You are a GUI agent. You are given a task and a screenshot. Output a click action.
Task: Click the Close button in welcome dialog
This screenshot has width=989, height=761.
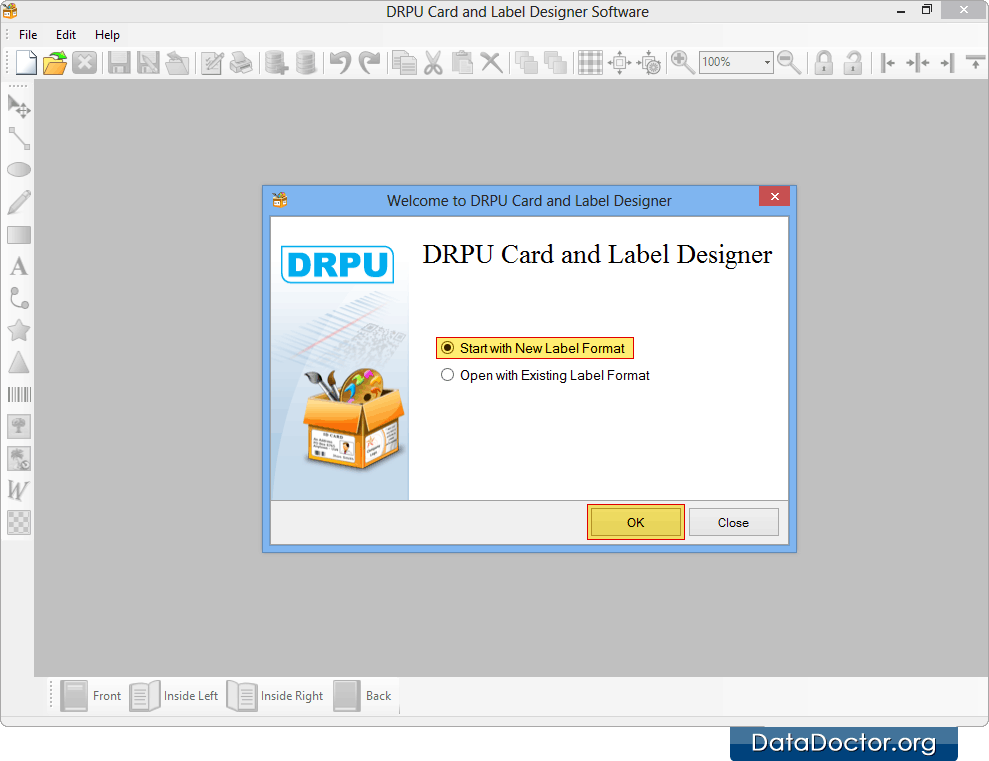pyautogui.click(x=734, y=522)
